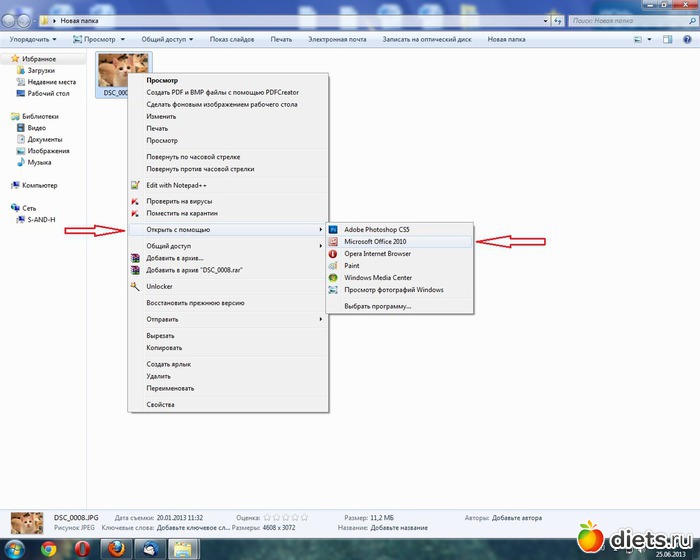Launch Google Chrome from taskbar
Image resolution: width=700 pixels, height=560 pixels.
pos(48,548)
